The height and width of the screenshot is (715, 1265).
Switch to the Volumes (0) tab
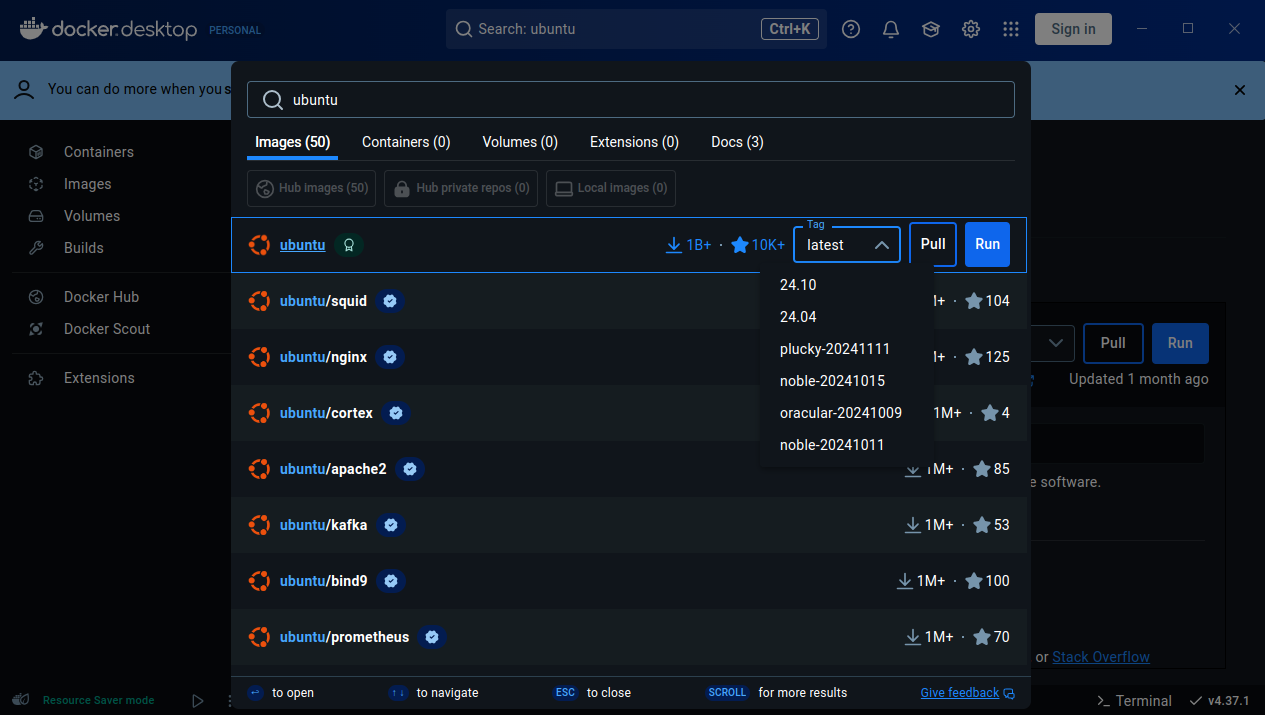pyautogui.click(x=520, y=142)
